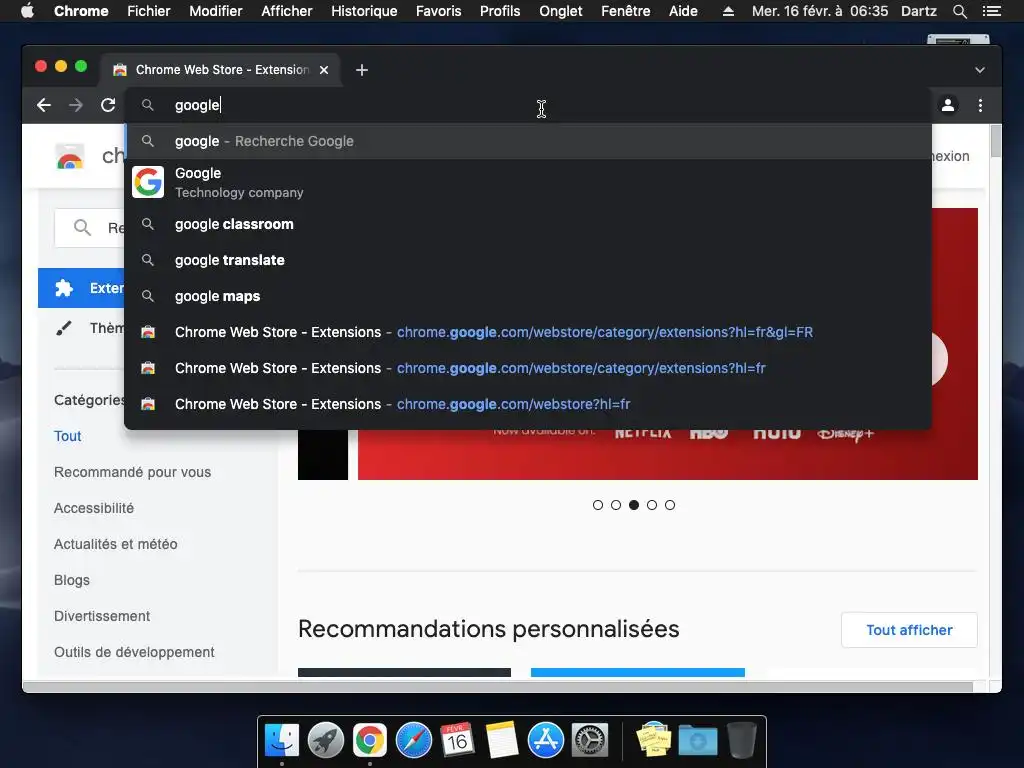Select the fourth carousel dot

(652, 505)
